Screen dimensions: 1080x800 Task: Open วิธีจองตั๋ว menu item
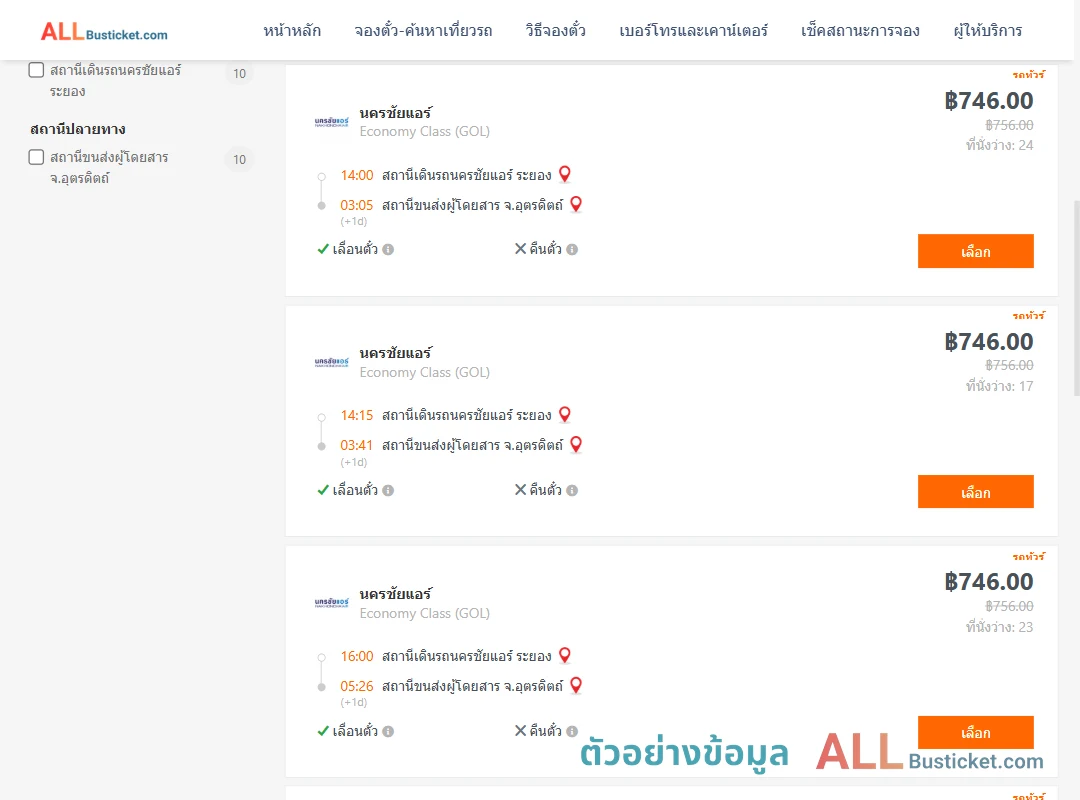point(556,31)
